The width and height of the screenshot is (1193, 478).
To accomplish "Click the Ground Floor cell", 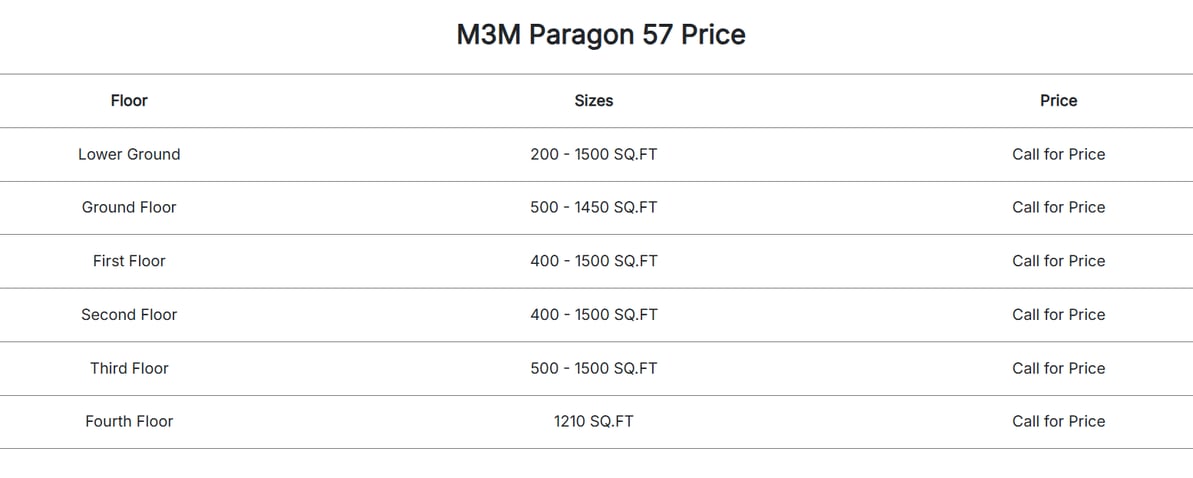I will click(129, 208).
